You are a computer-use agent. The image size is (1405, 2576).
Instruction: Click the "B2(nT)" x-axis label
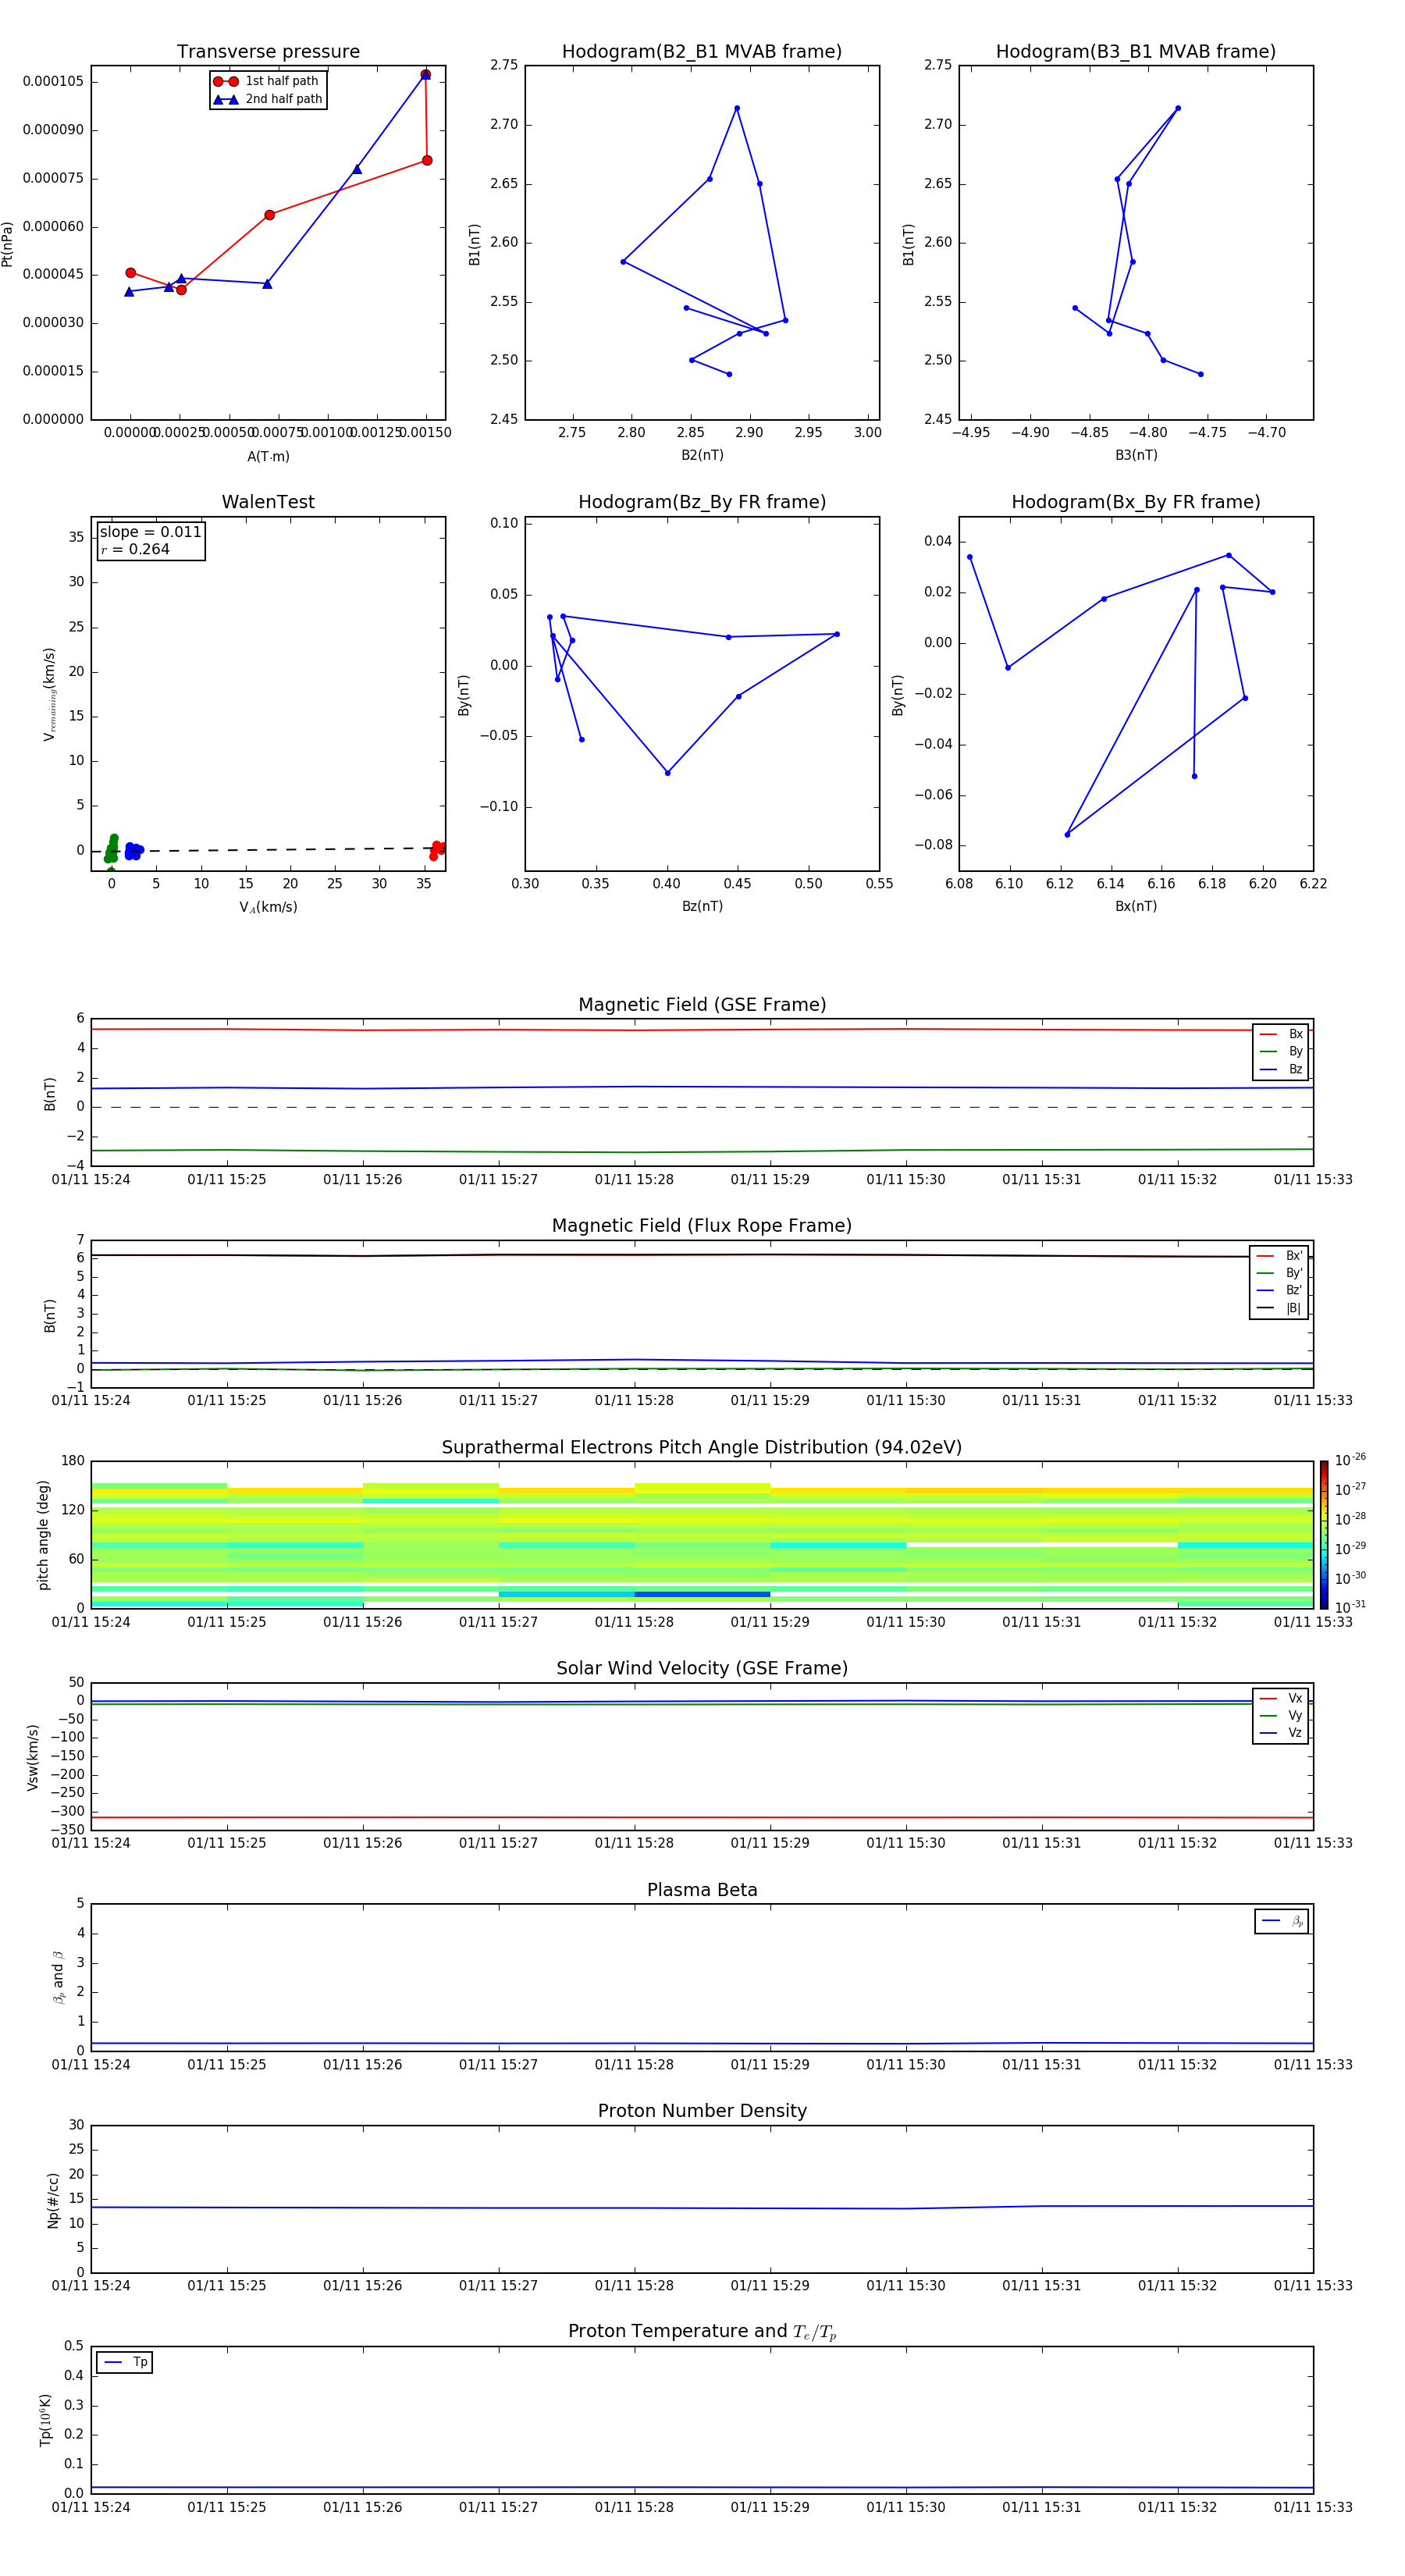point(702,455)
